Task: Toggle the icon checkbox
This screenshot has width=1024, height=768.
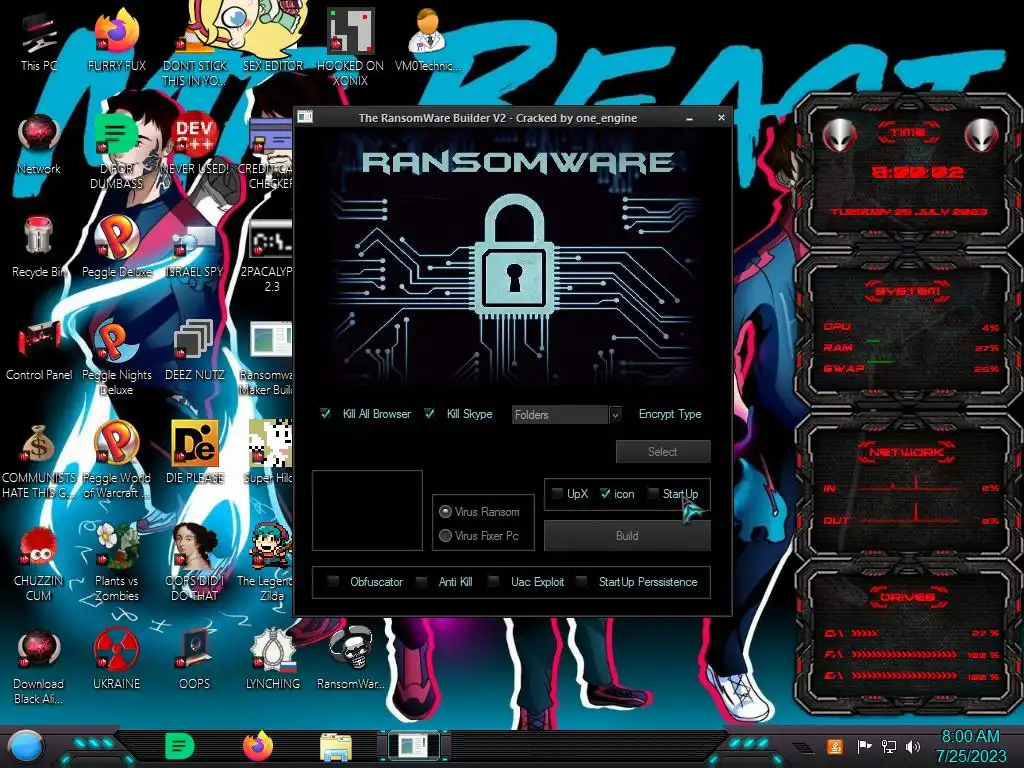Action: (605, 494)
